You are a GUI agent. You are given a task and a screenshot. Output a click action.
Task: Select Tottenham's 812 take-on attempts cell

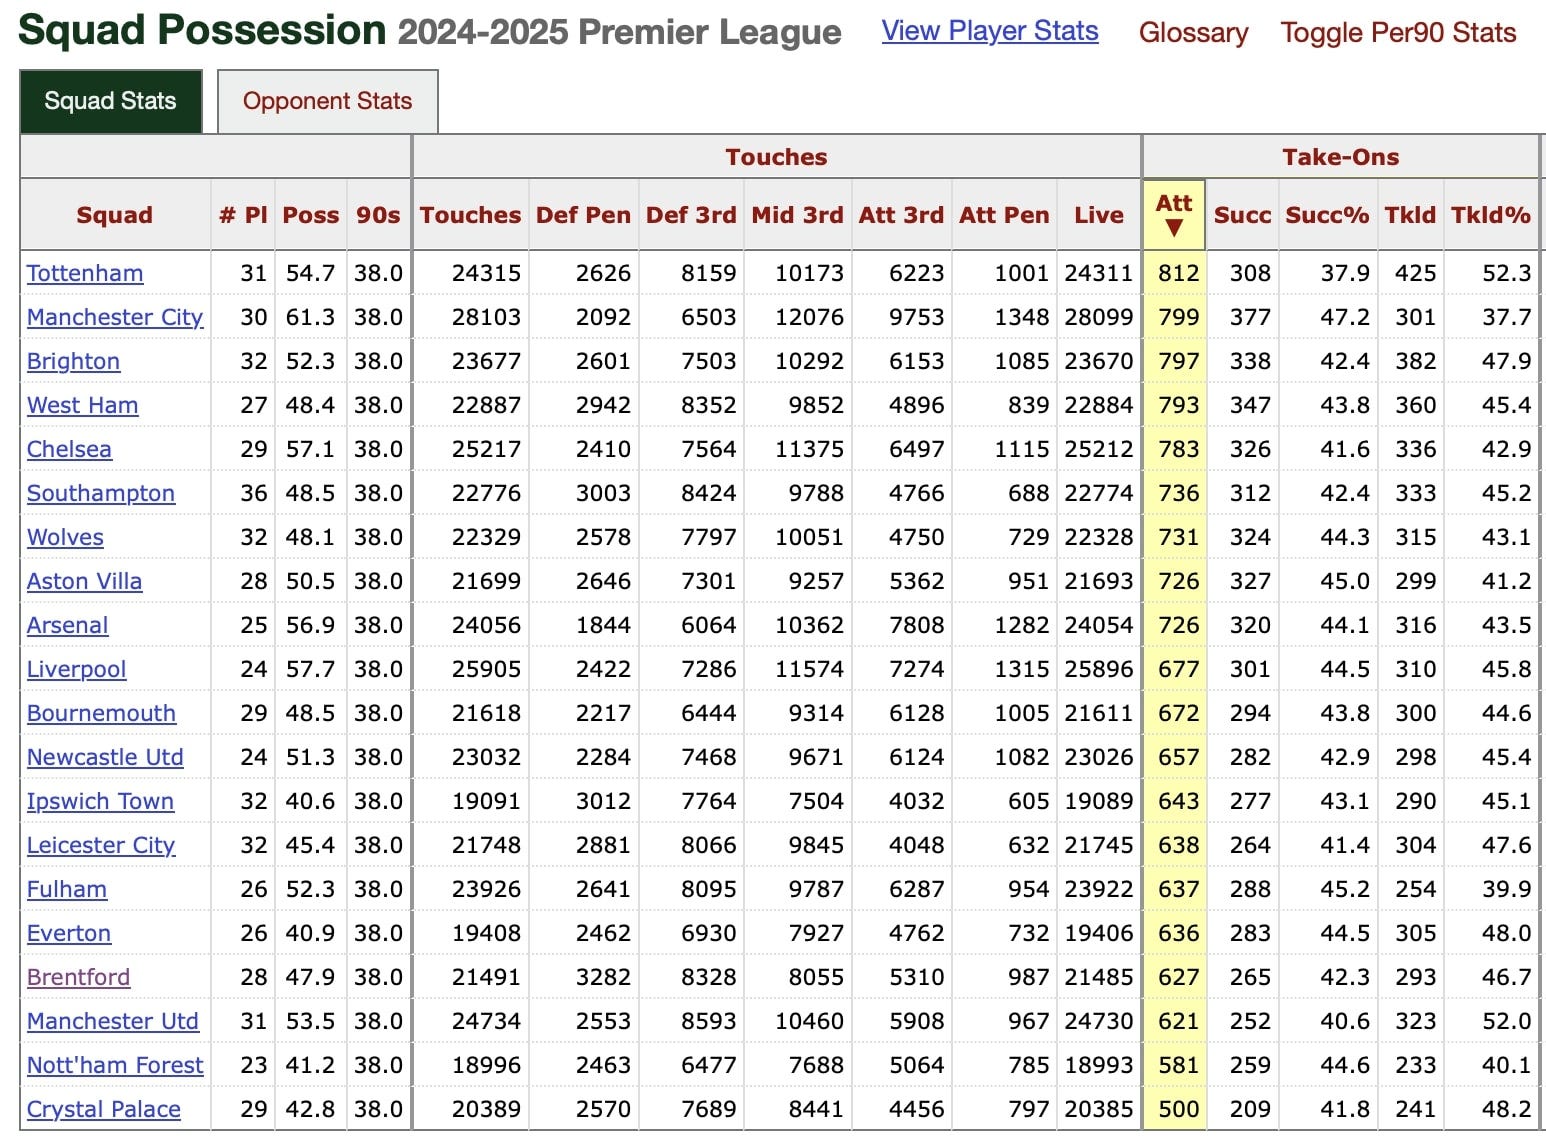pyautogui.click(x=1174, y=273)
